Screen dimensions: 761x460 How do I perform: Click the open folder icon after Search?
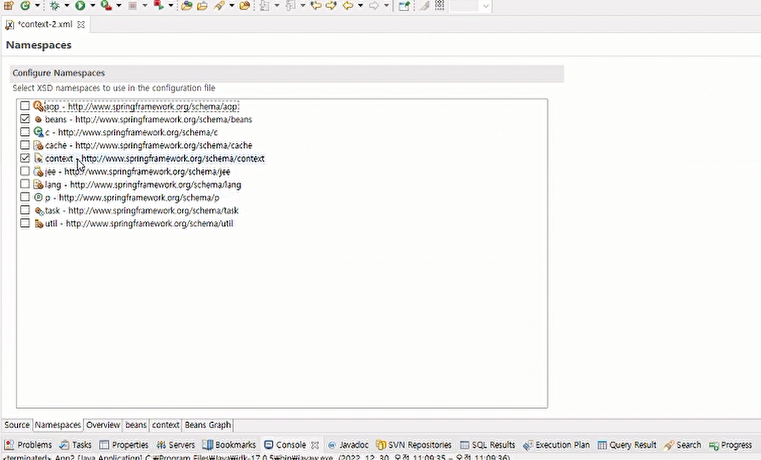245,6
